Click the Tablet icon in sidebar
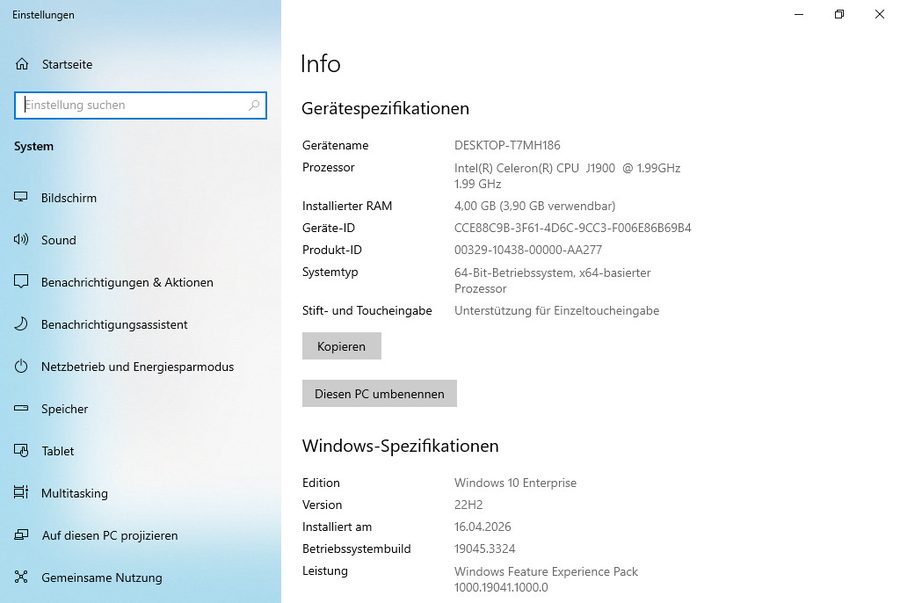The height and width of the screenshot is (603, 900). (21, 450)
